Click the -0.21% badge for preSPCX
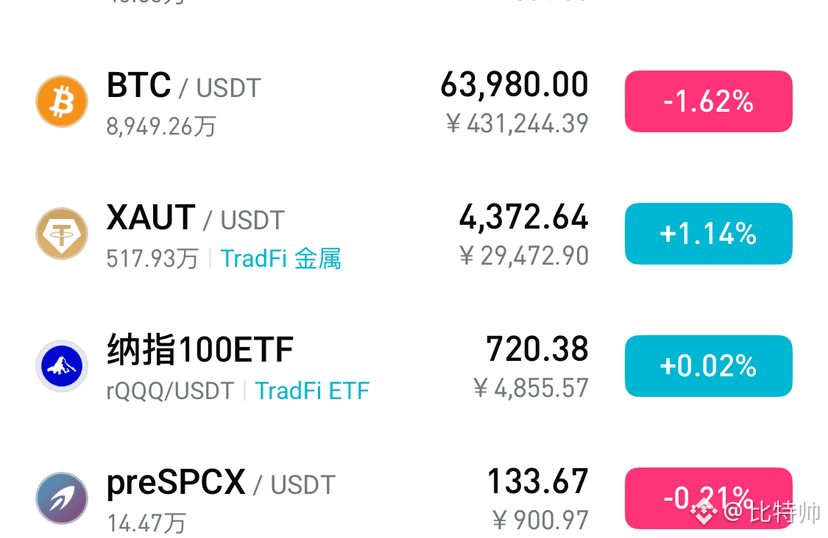828x538 pixels. coord(709,498)
